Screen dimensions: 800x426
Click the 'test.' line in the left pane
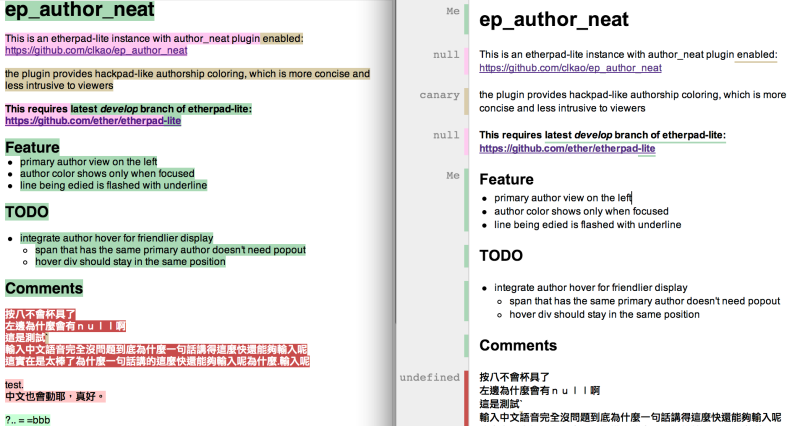pyautogui.click(x=14, y=385)
